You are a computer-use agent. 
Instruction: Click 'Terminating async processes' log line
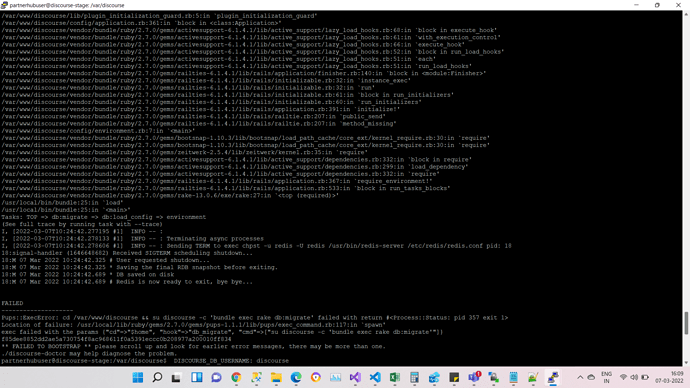[x=132, y=238]
